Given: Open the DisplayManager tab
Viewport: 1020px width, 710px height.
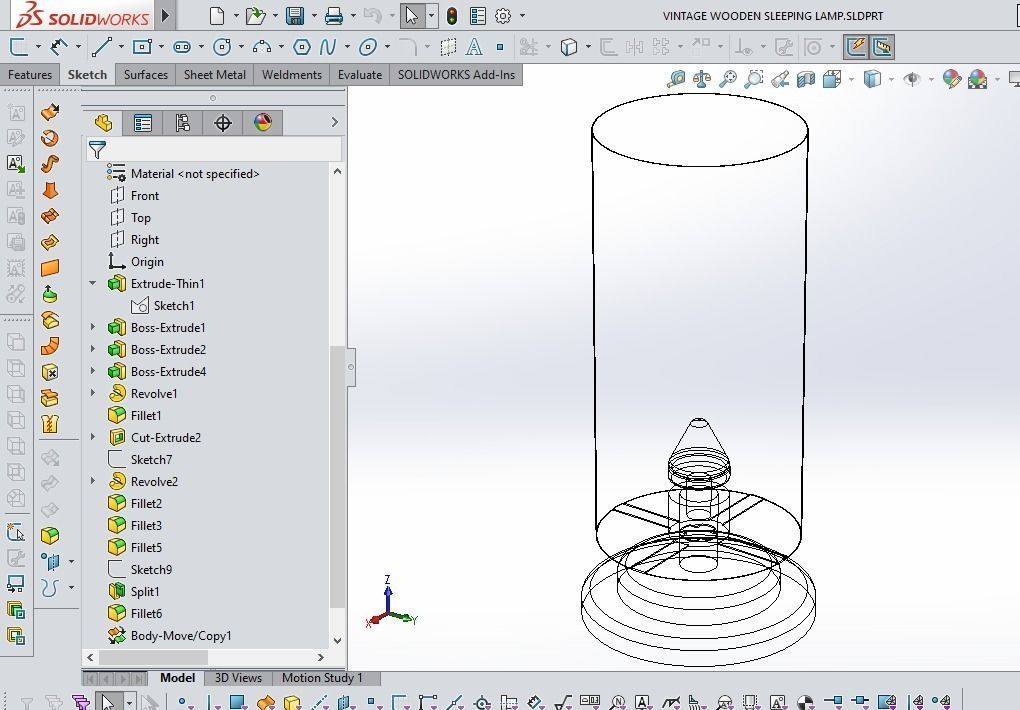Looking at the screenshot, I should click(x=263, y=122).
